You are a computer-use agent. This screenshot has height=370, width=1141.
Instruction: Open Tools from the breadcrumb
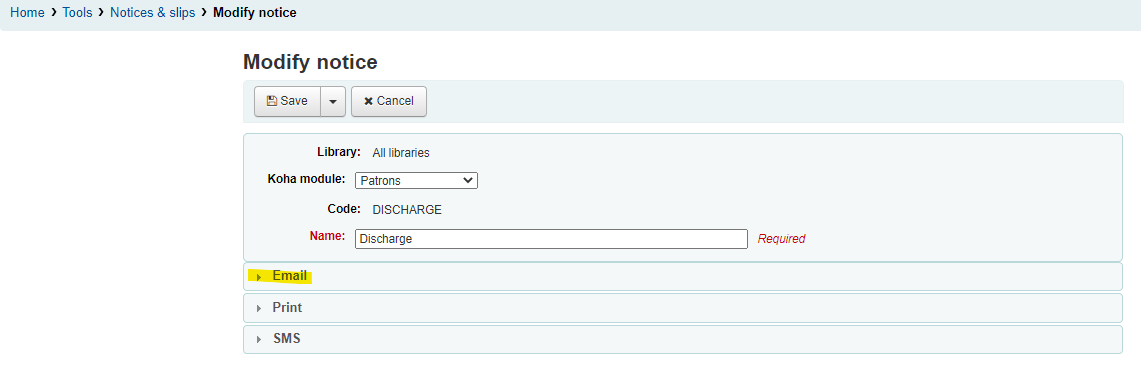pyautogui.click(x=77, y=12)
